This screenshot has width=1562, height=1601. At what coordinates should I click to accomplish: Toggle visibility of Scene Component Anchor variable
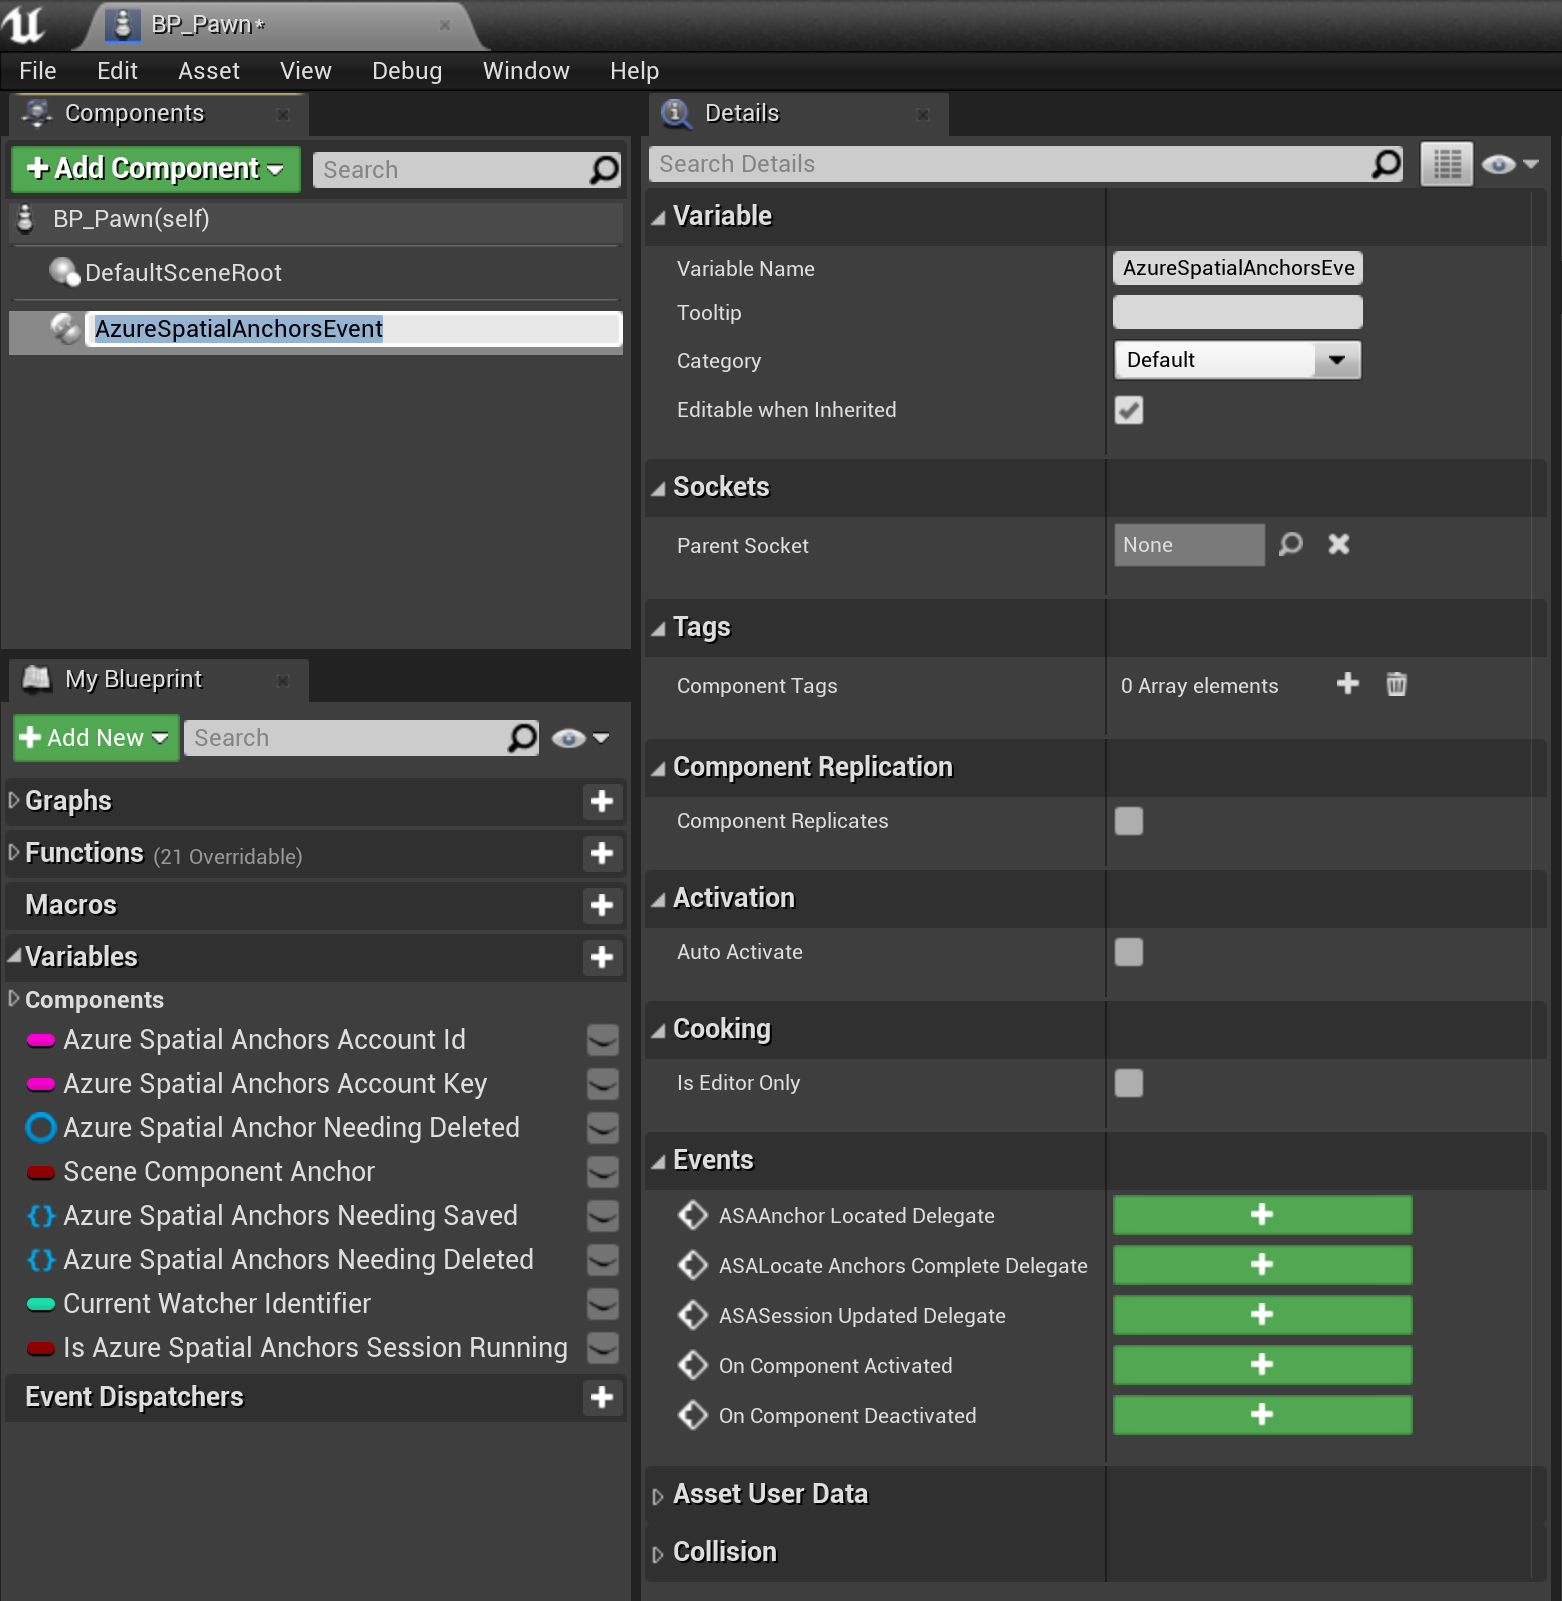(602, 1172)
